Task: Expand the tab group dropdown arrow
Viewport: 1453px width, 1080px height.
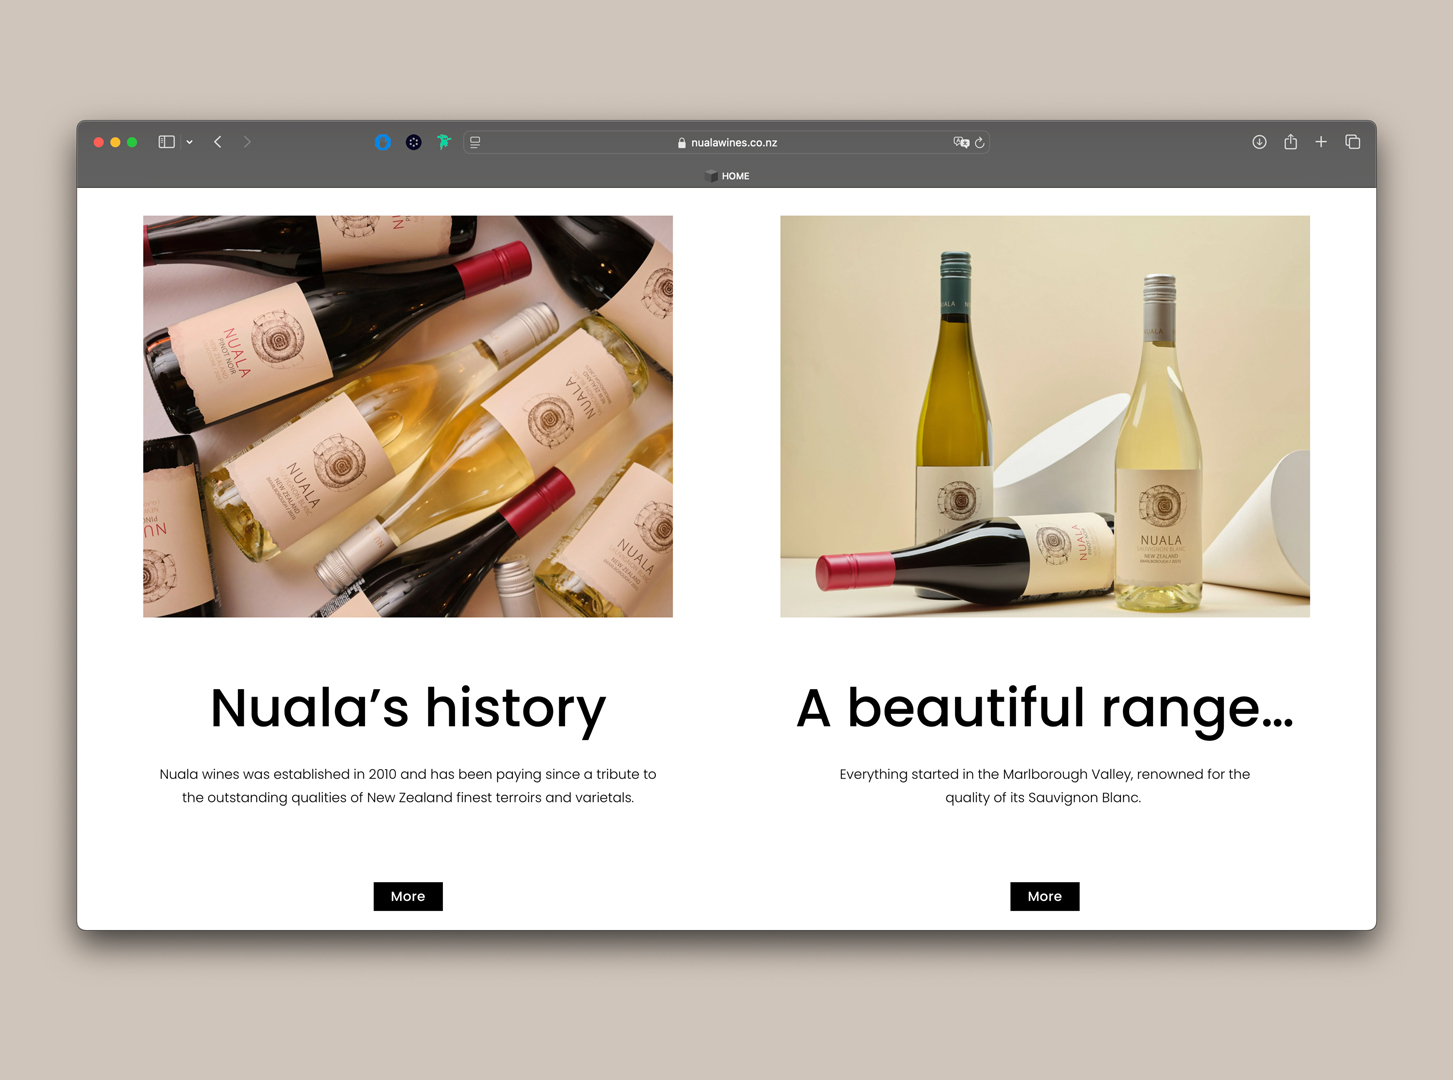Action: click(189, 142)
